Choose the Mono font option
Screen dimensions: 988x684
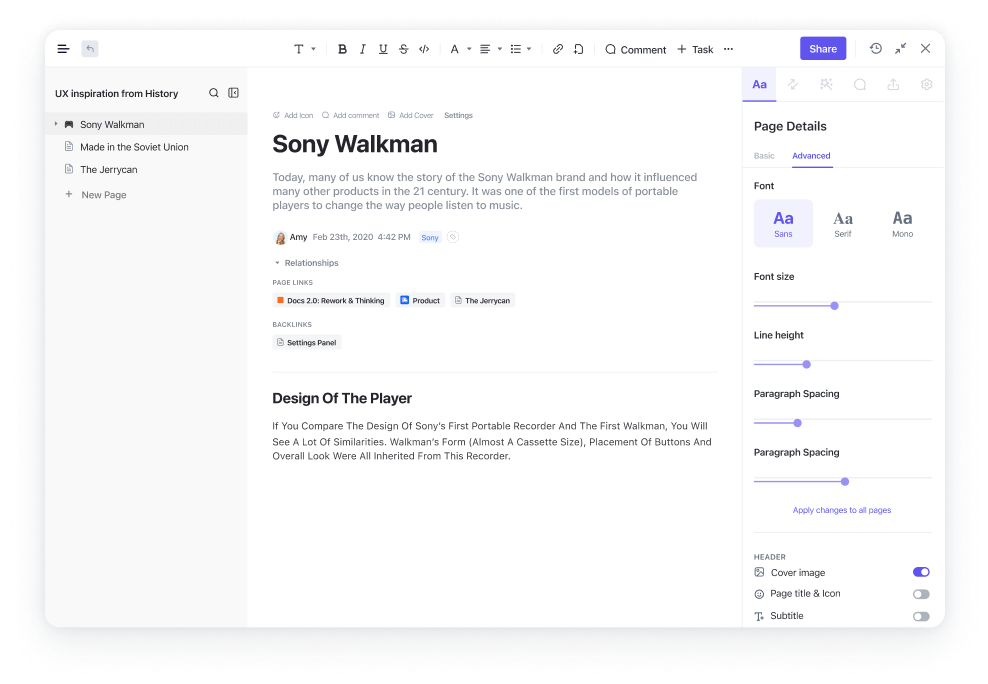902,224
